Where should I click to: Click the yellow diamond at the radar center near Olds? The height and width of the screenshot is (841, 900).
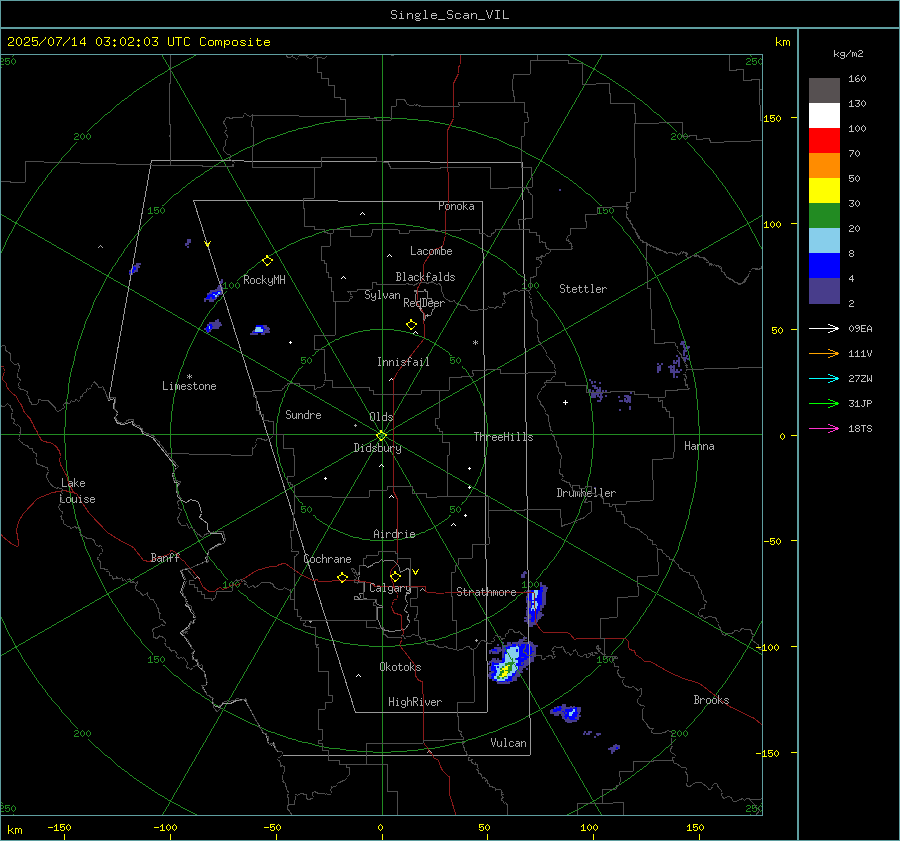(381, 436)
